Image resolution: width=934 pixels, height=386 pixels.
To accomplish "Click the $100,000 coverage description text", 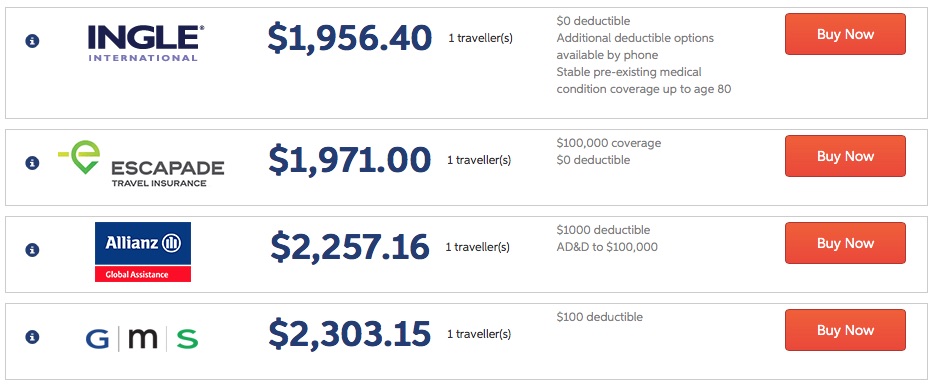I will coord(609,143).
